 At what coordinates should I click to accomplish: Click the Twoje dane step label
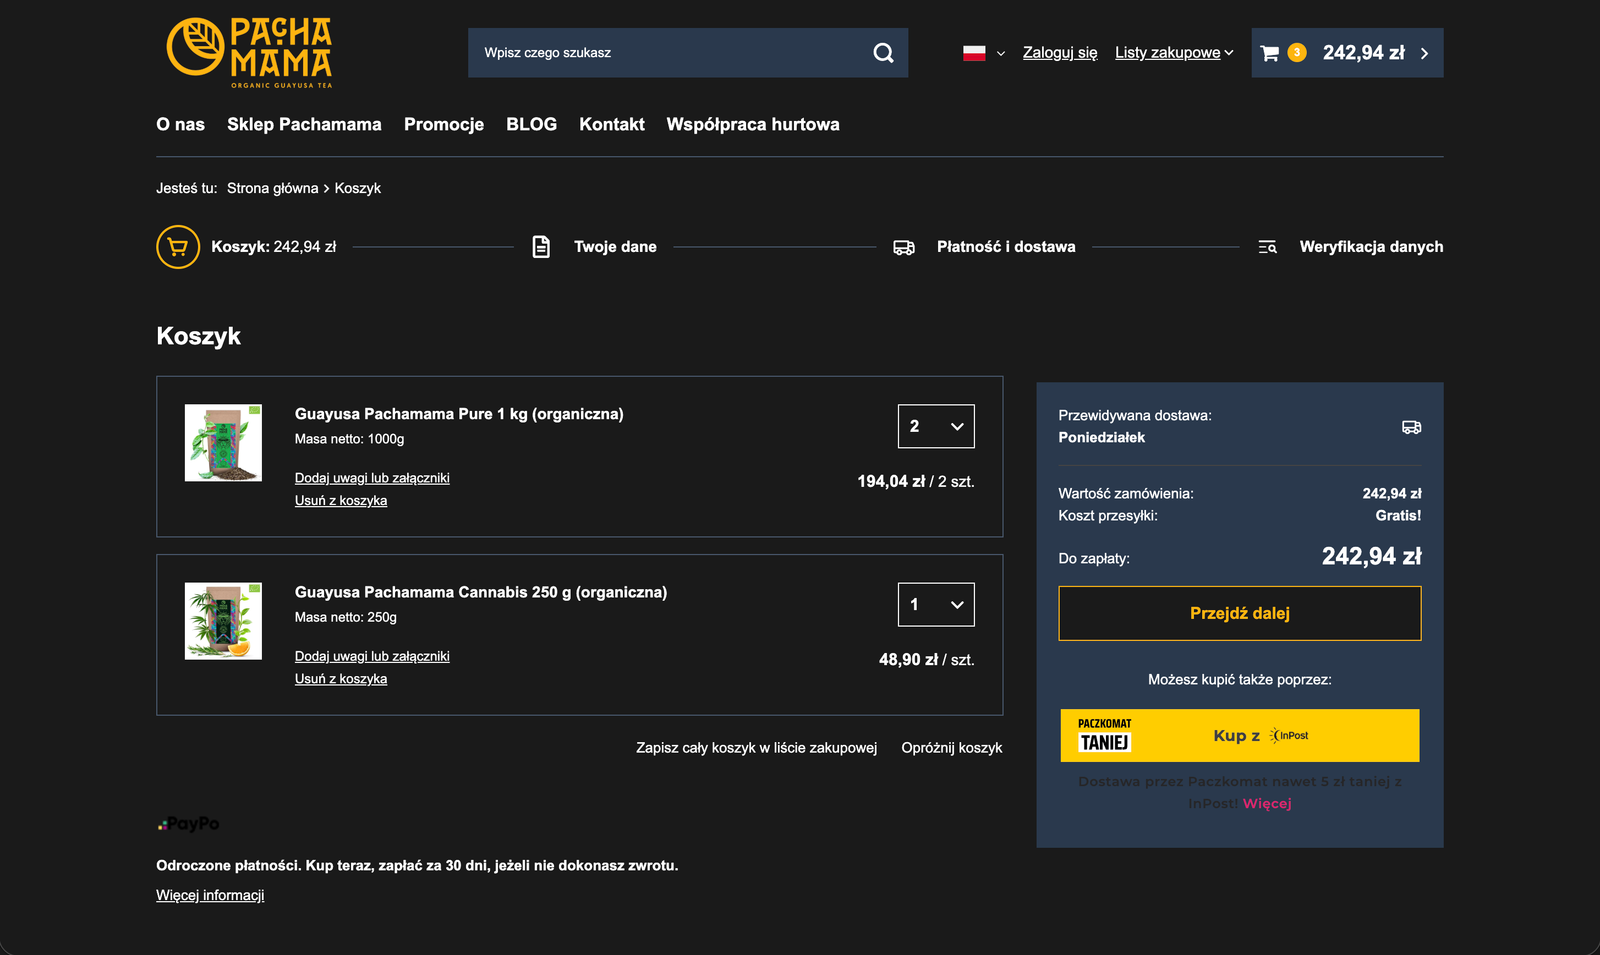615,247
